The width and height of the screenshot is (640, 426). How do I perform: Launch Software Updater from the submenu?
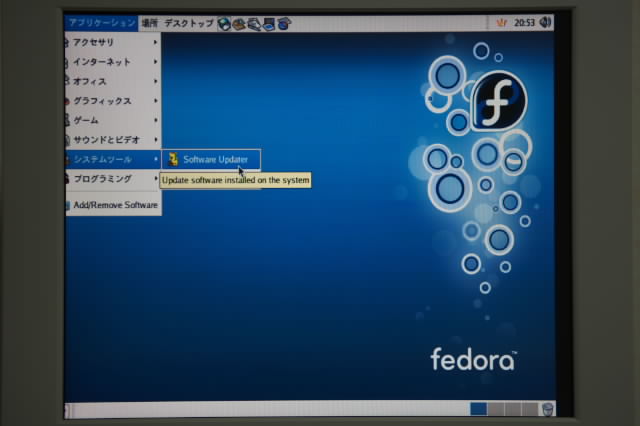(x=211, y=160)
